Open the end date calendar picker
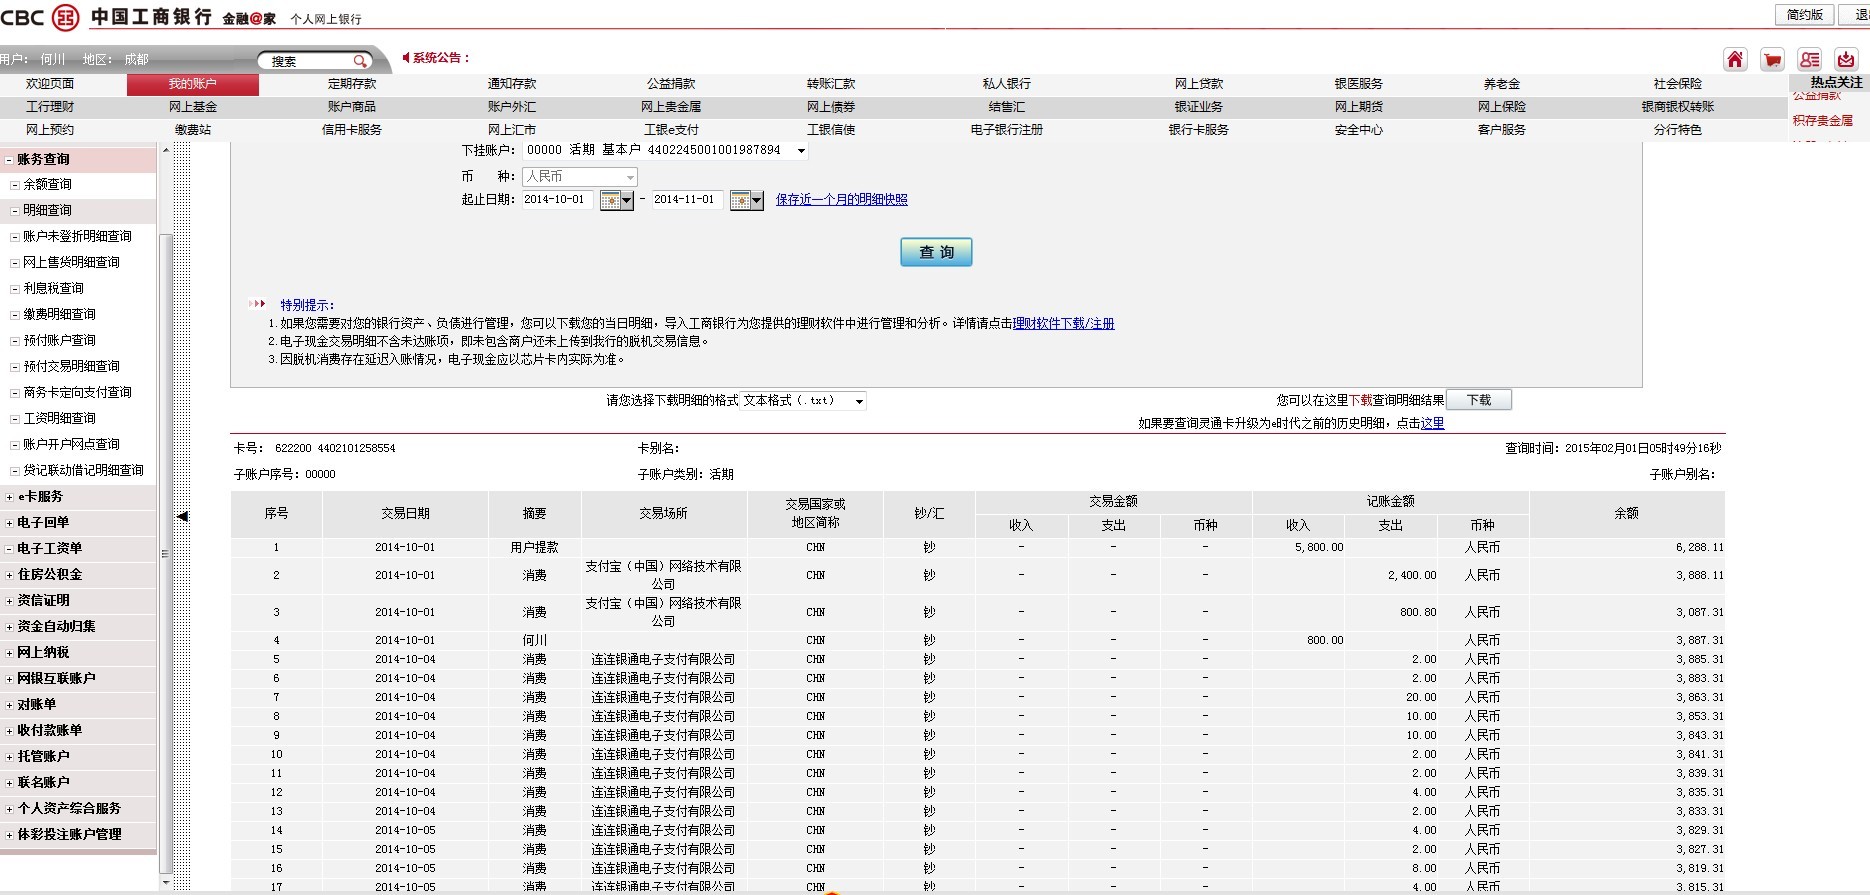Screen dimensions: 1870x895 (746, 201)
